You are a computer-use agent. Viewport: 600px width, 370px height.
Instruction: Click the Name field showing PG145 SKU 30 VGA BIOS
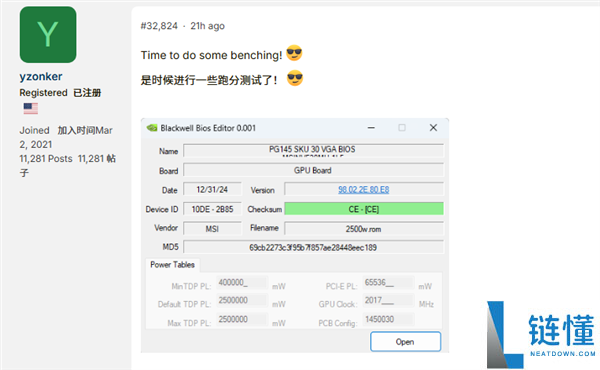click(313, 150)
